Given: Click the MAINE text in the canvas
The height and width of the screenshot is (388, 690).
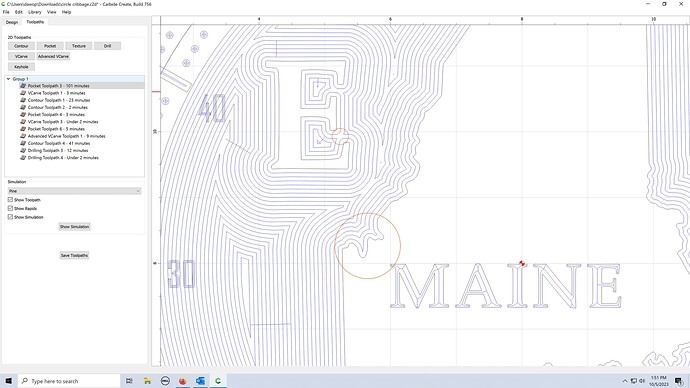Looking at the screenshot, I should click(506, 286).
